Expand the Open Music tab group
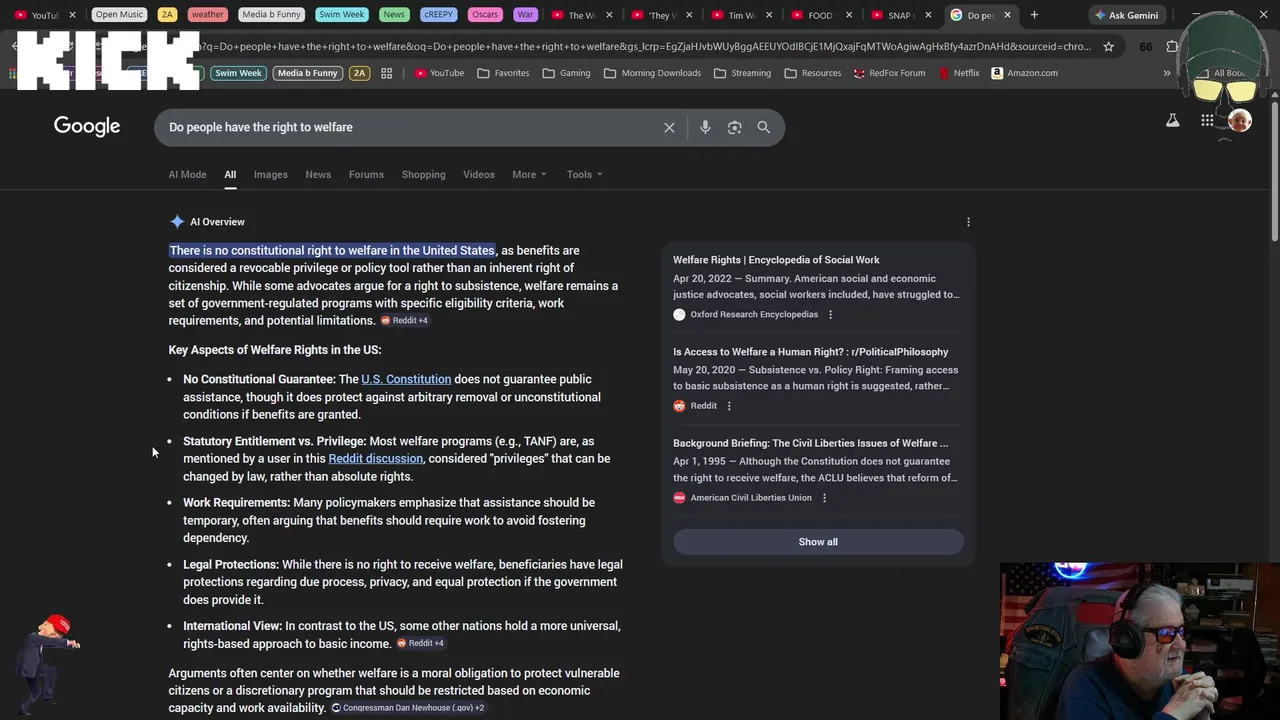This screenshot has height=720, width=1280. pyautogui.click(x=119, y=15)
